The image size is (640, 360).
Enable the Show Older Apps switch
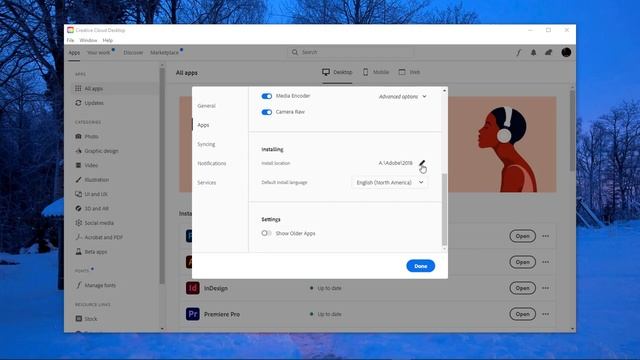click(x=266, y=233)
